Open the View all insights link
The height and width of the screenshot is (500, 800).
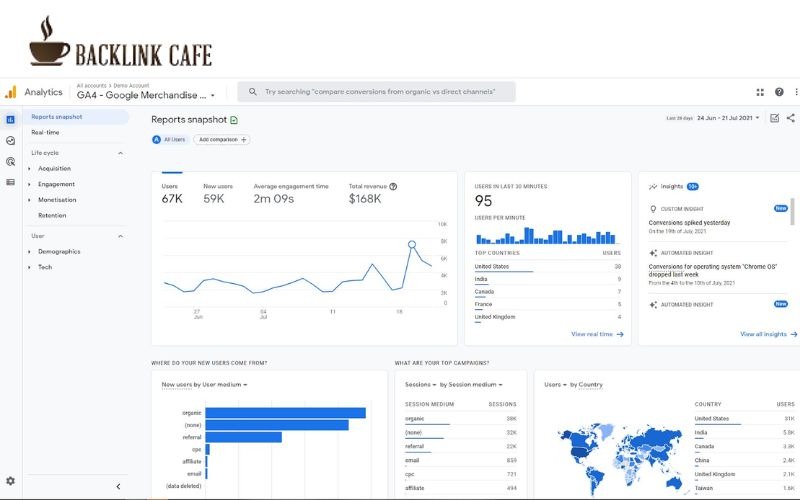pos(768,334)
